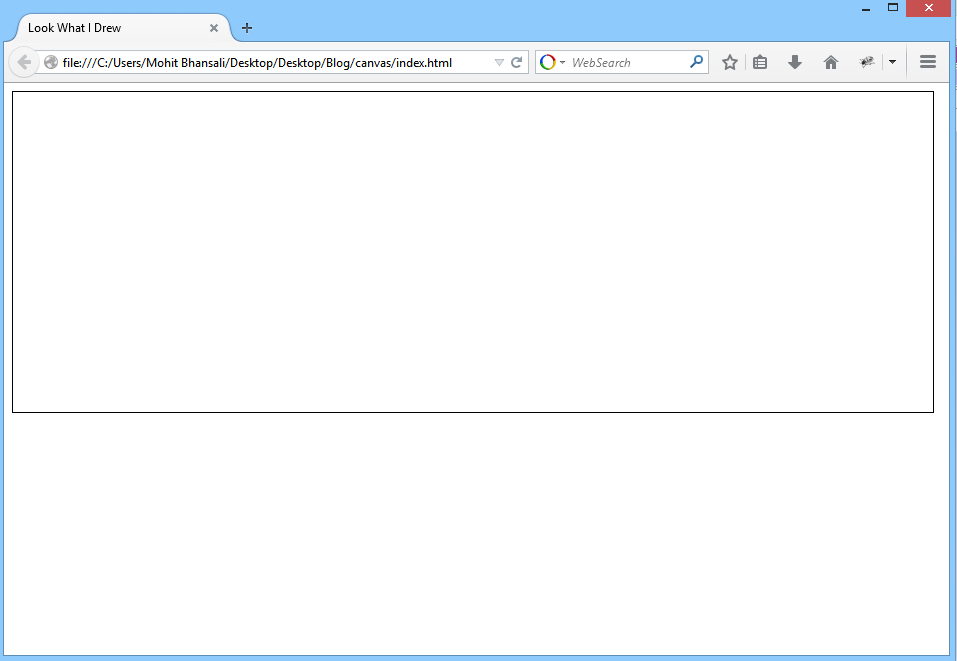957x661 pixels.
Task: Open the search engine selector dropdown
Action: coord(552,62)
